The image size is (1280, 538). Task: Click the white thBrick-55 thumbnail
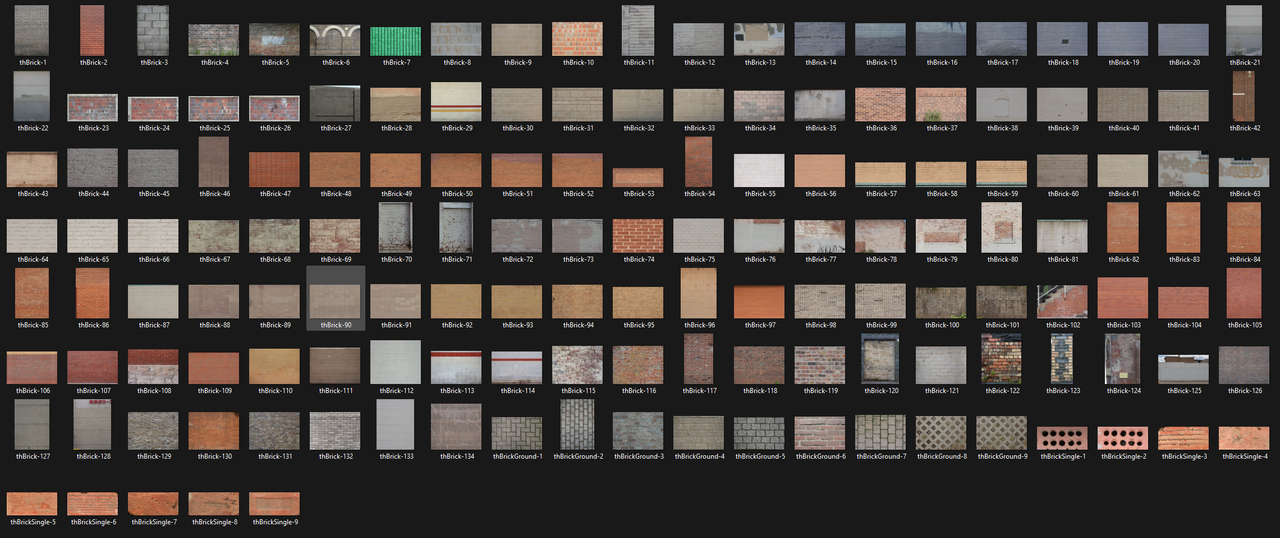click(x=759, y=170)
